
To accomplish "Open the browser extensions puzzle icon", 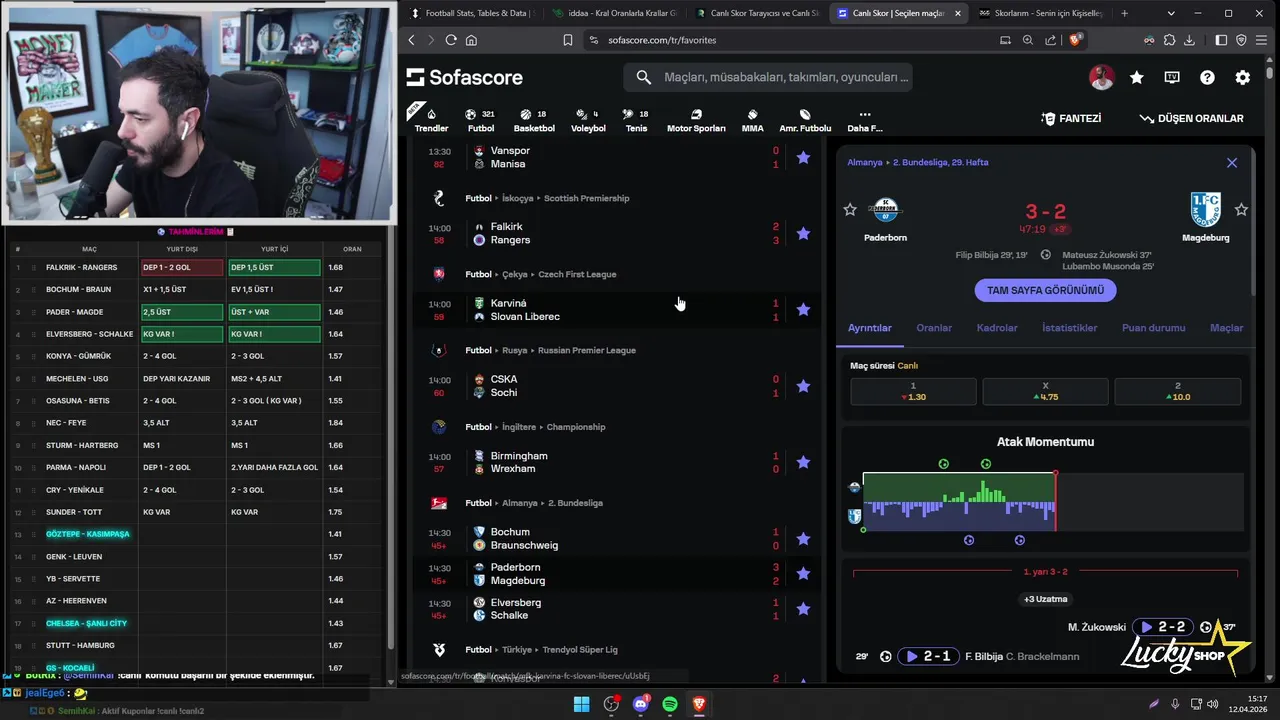I will coord(1169,40).
